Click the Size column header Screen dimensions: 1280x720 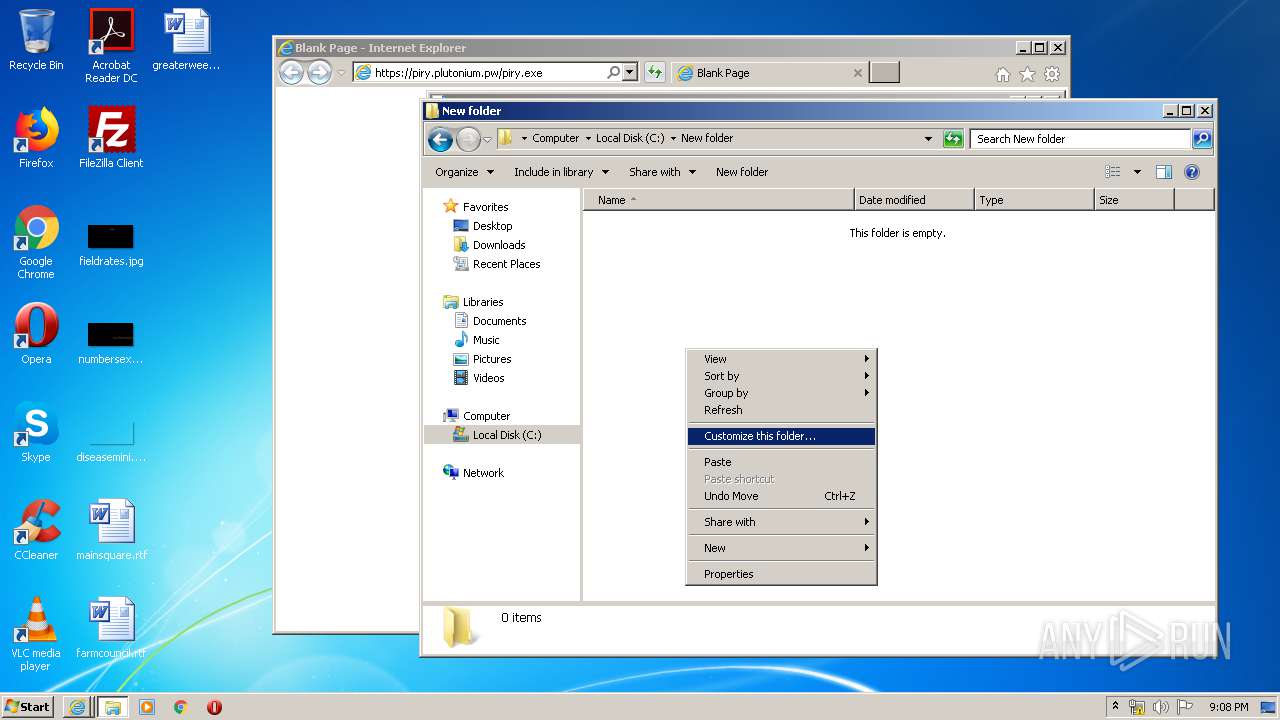coord(1134,200)
